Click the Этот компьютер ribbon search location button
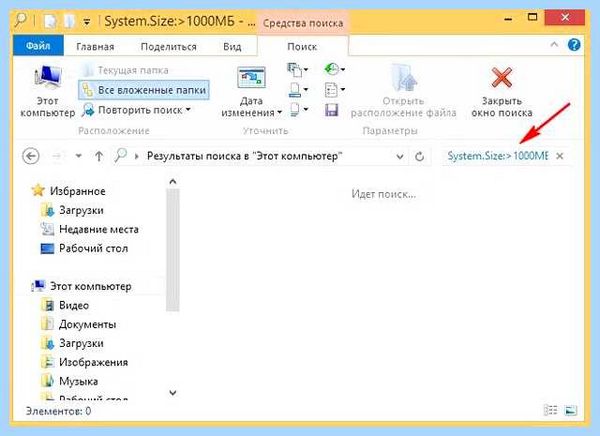The image size is (600, 436). coord(47,91)
